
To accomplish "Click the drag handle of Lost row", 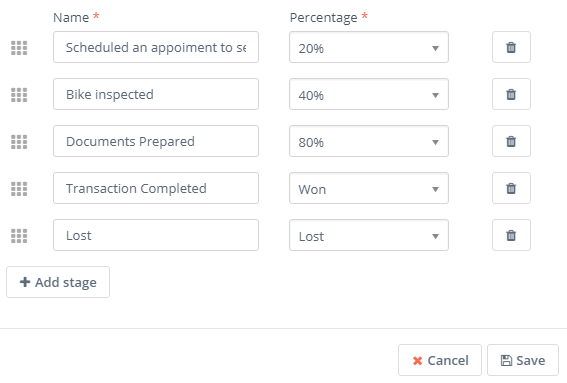I will coord(19,236).
